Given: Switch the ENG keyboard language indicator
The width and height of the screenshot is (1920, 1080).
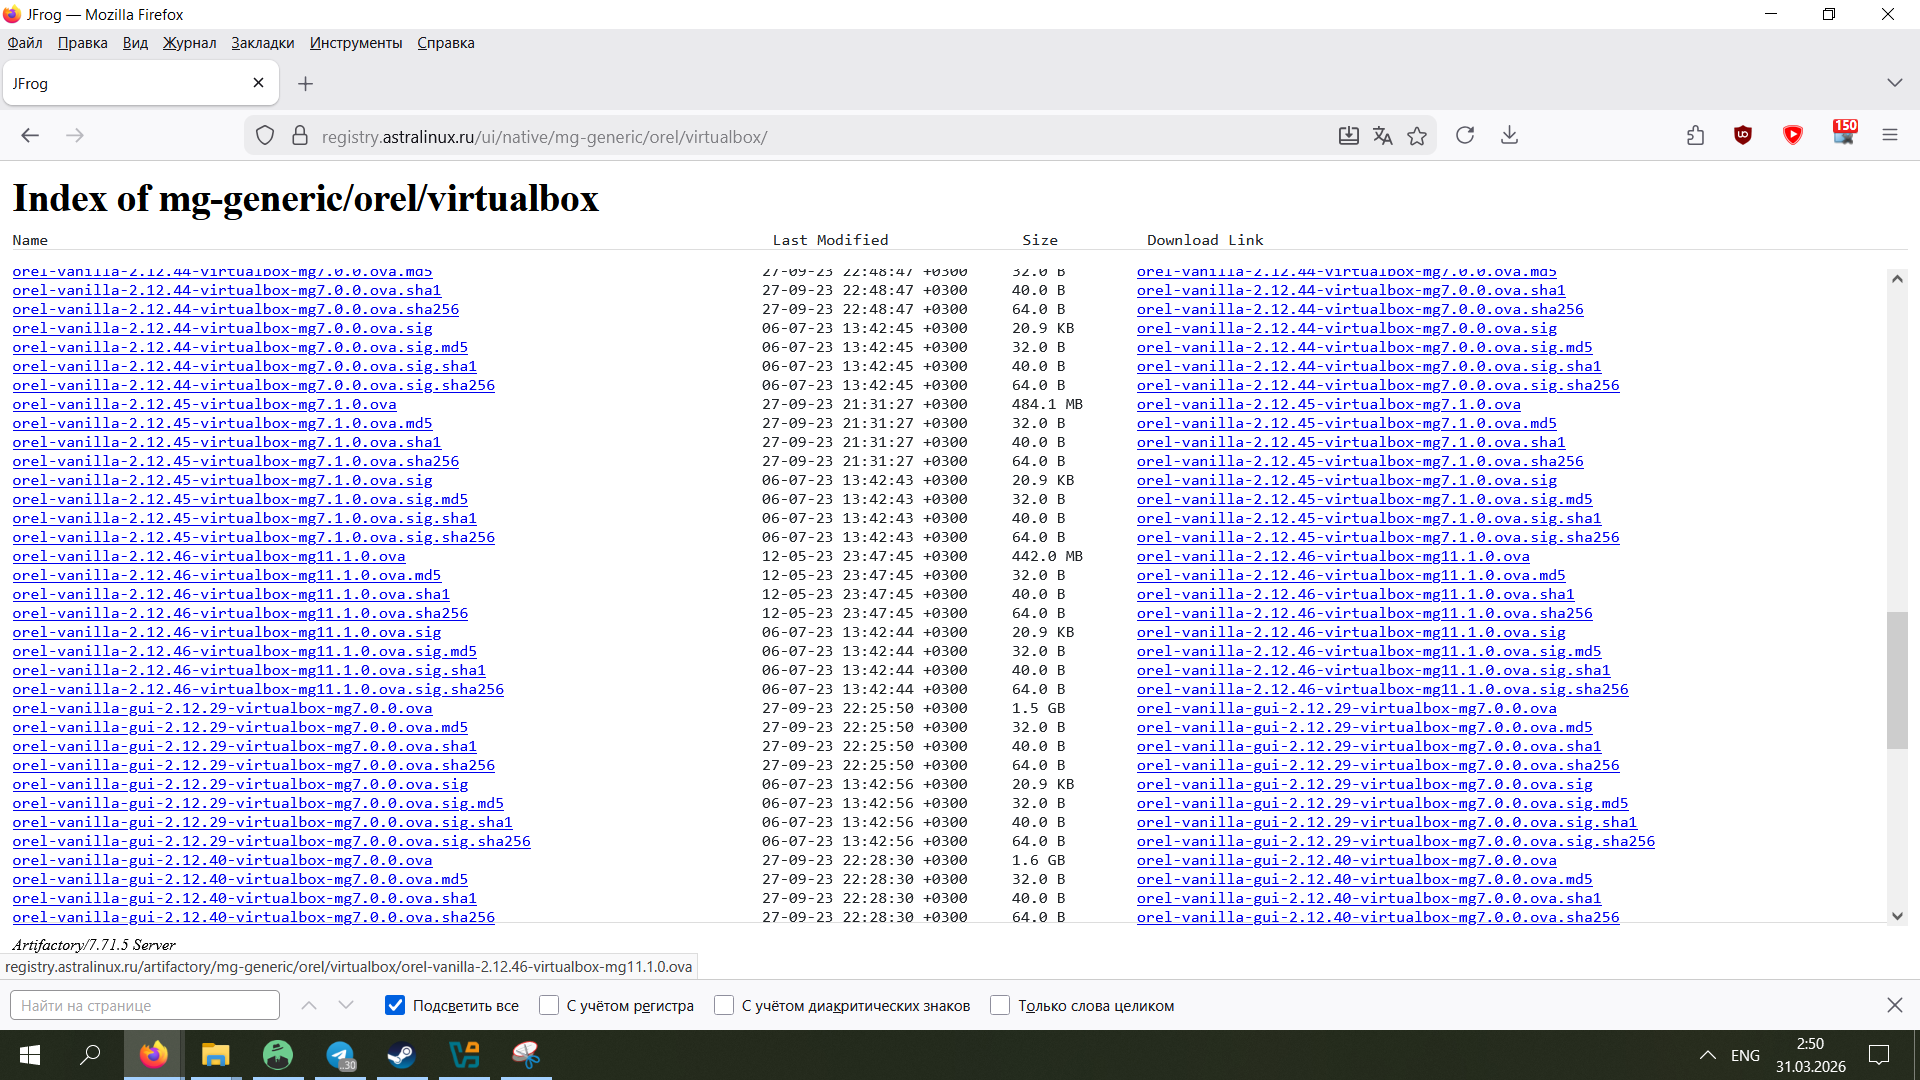Looking at the screenshot, I should (x=1745, y=1055).
